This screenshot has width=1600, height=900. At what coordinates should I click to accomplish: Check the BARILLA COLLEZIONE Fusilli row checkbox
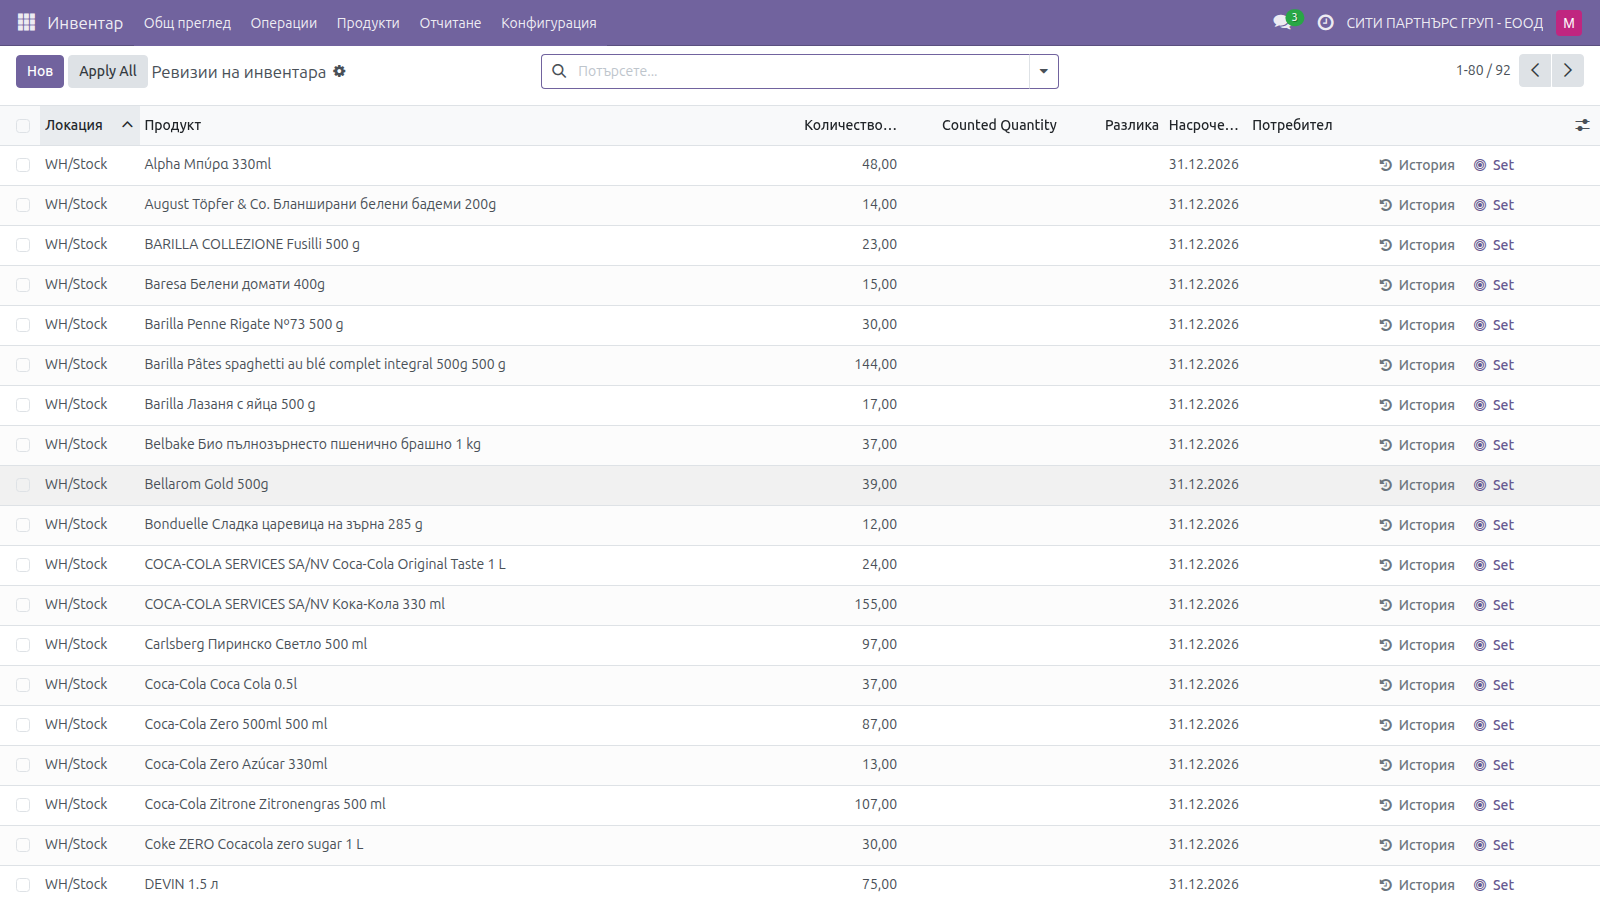(x=23, y=245)
